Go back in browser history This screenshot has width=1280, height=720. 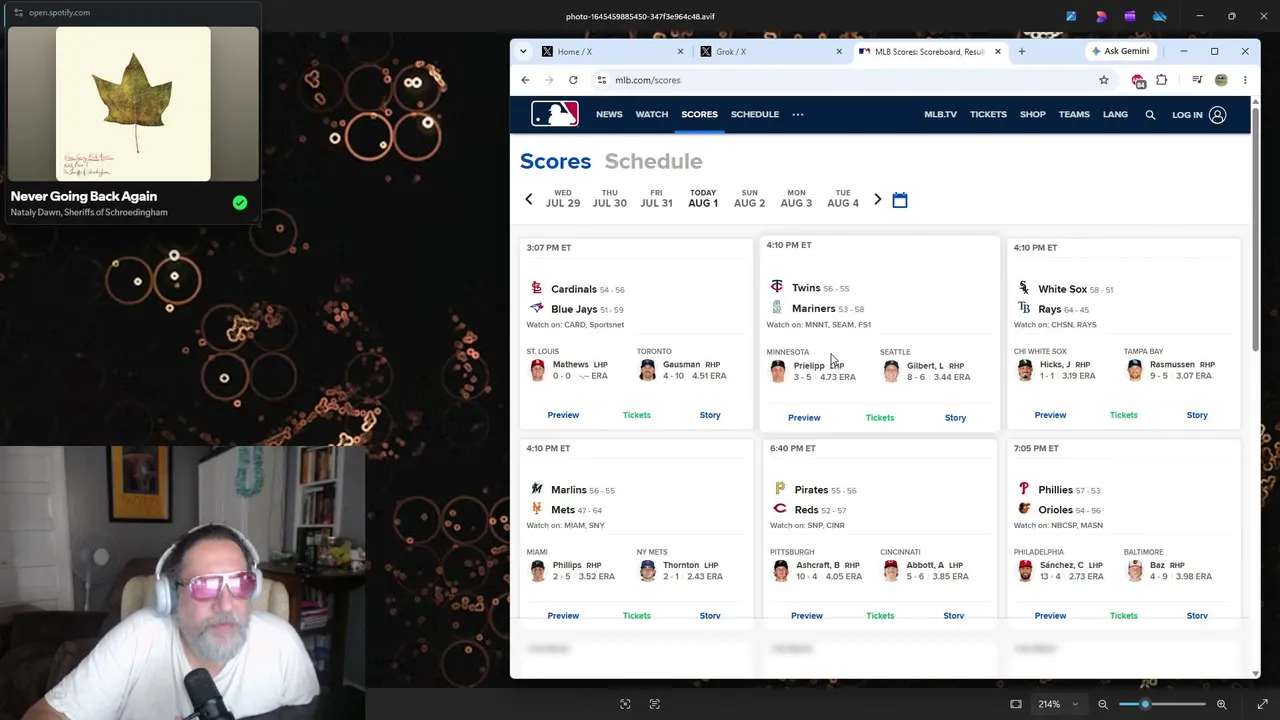[525, 80]
